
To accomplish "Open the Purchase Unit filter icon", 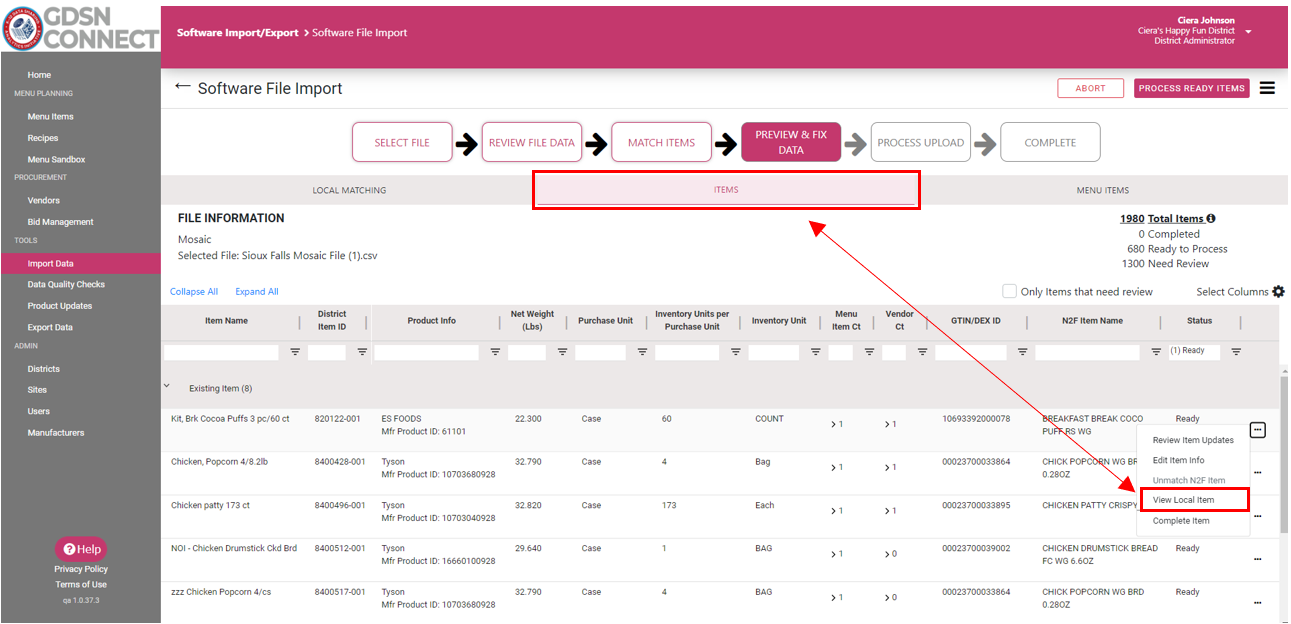I will (642, 352).
